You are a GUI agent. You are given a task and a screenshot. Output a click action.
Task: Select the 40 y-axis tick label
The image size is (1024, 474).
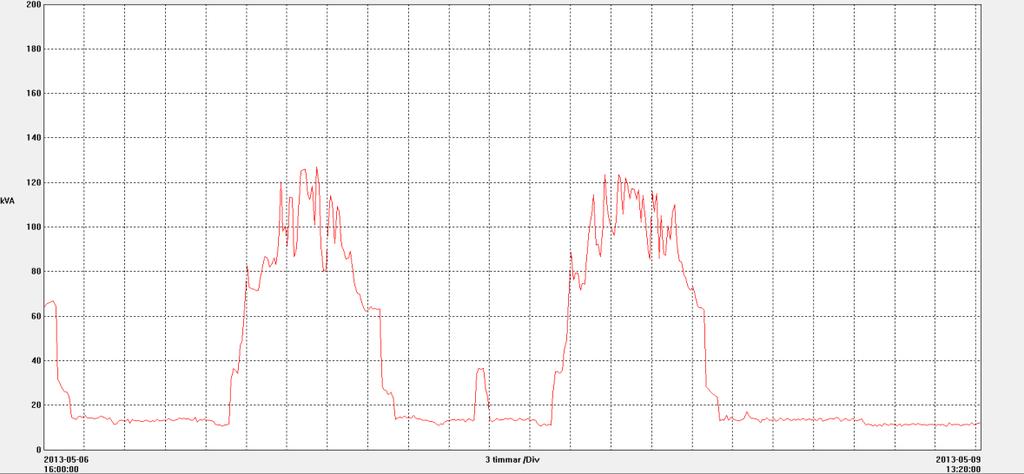(x=35, y=360)
